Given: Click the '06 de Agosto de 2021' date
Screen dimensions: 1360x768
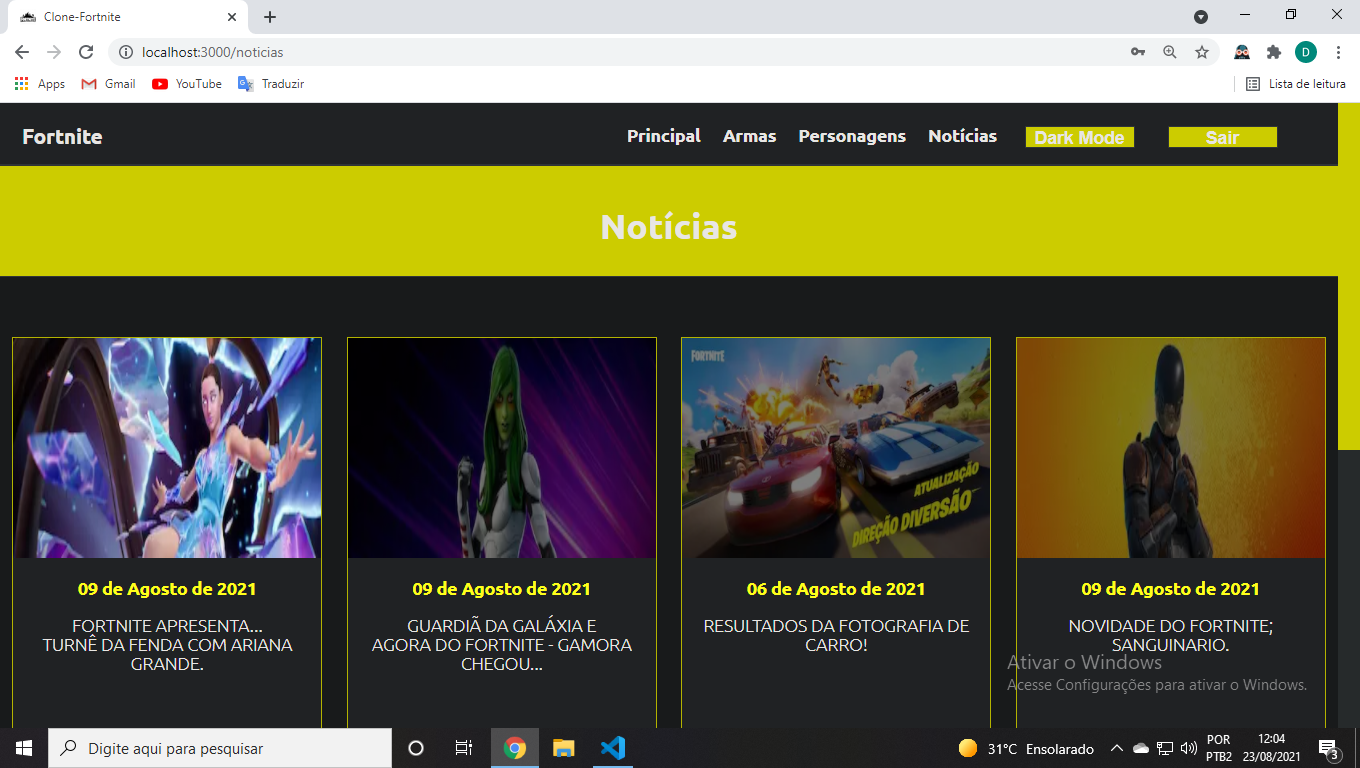Looking at the screenshot, I should (836, 589).
